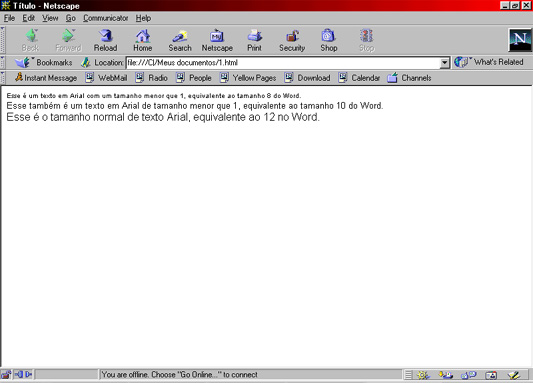Click the text line 'Esse é o tamanho normal'
The height and width of the screenshot is (383, 533).
(163, 117)
